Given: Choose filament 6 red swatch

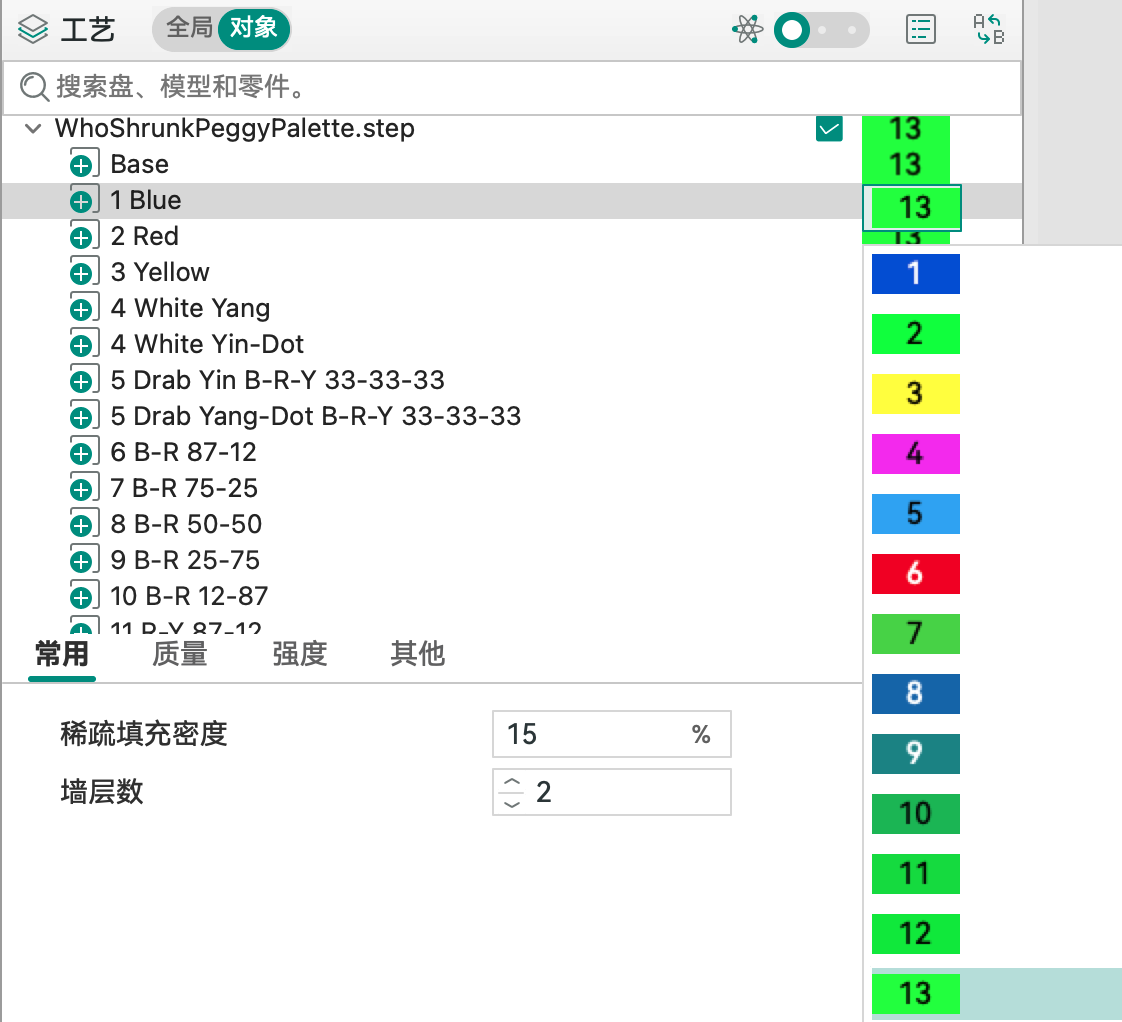Looking at the screenshot, I should pos(915,574).
